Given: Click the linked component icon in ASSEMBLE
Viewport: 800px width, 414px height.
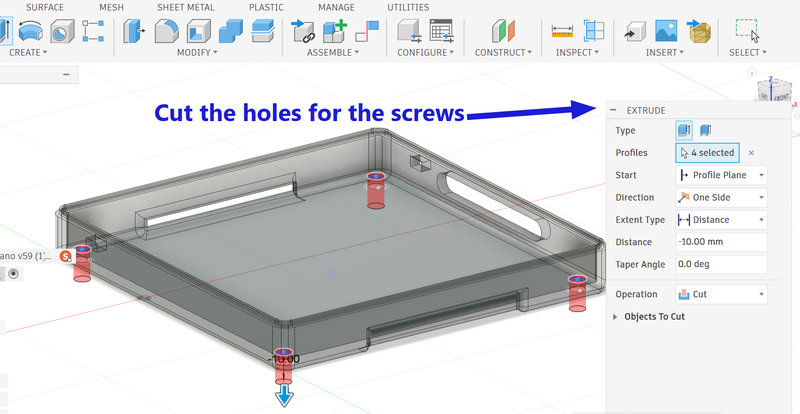Looking at the screenshot, I should [x=303, y=31].
